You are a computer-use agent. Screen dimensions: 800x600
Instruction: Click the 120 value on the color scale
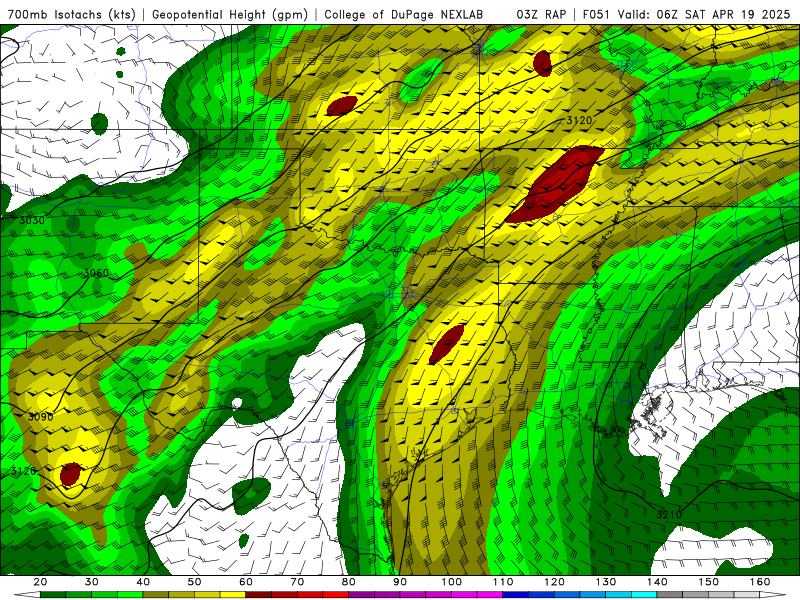click(555, 582)
